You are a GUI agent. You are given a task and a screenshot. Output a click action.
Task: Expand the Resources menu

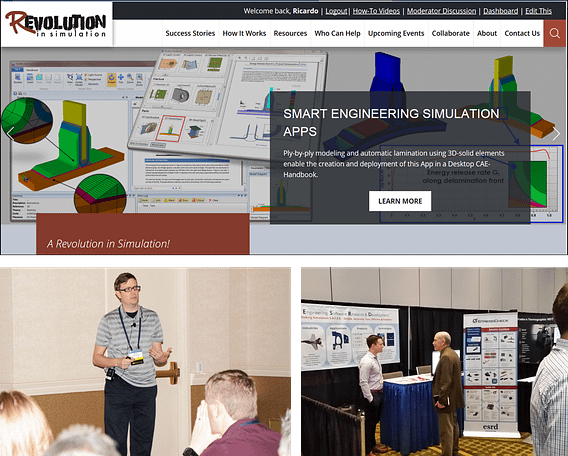click(x=290, y=33)
